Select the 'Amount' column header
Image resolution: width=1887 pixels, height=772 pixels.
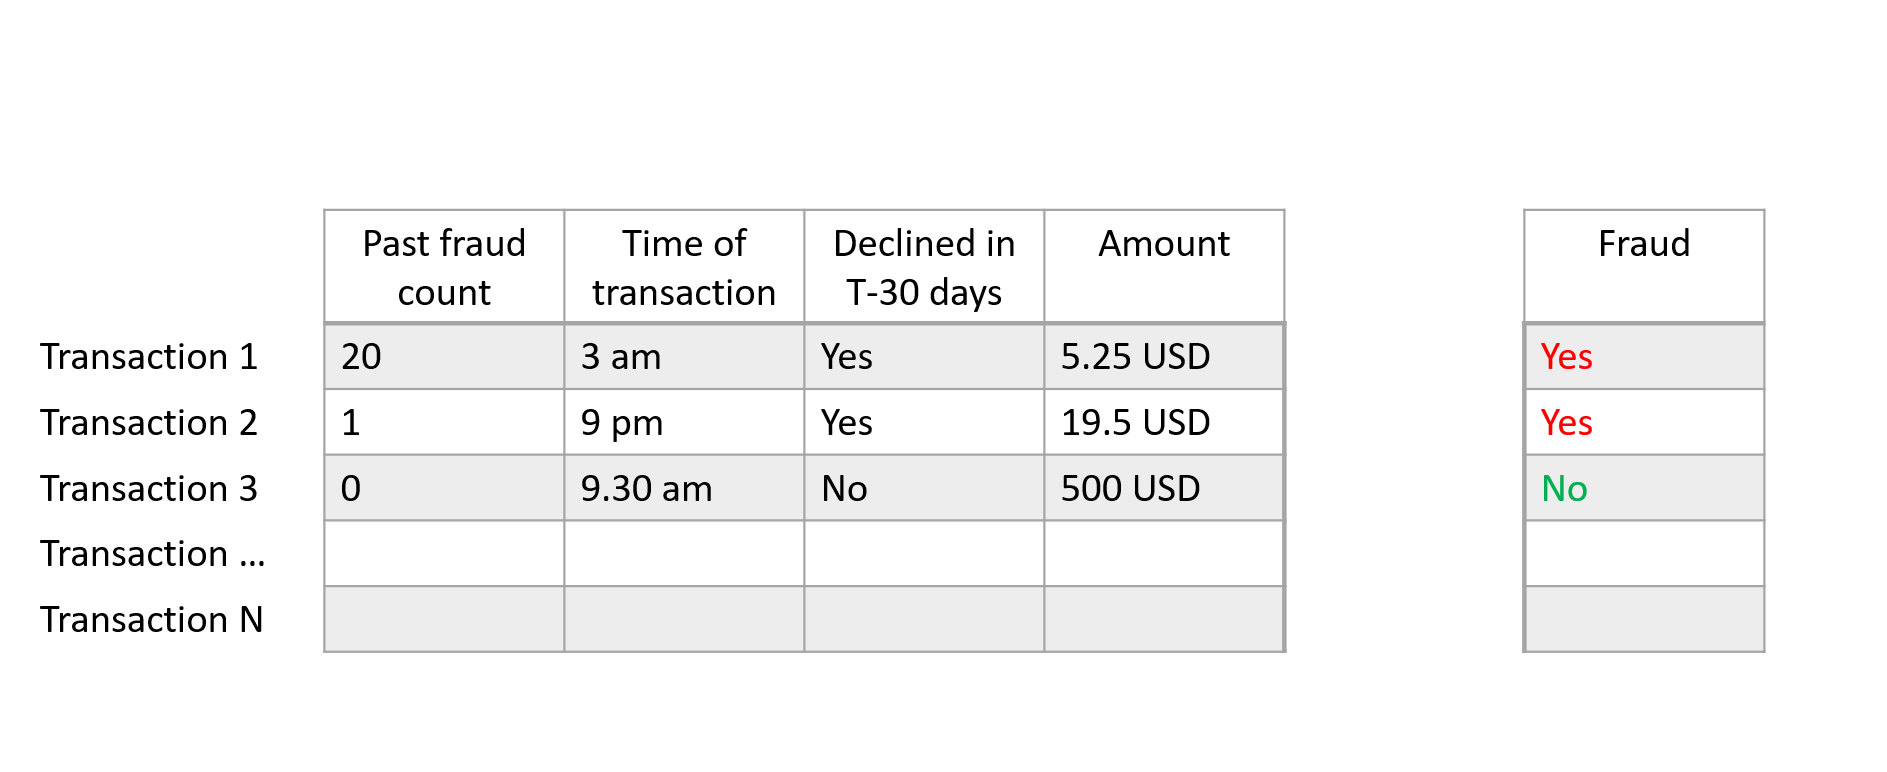pos(1164,267)
